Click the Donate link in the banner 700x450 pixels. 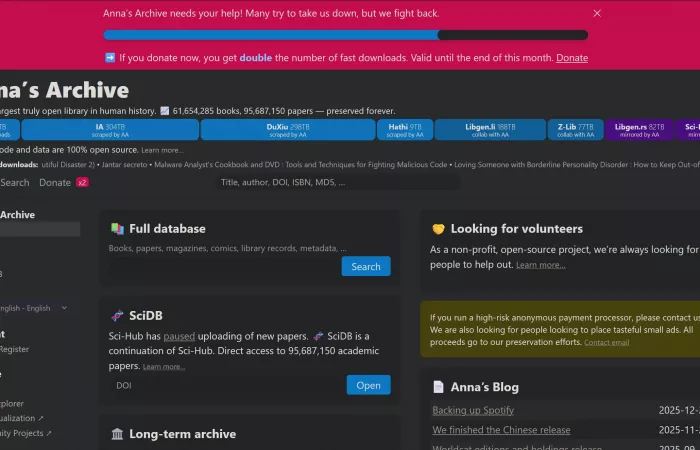(x=572, y=58)
